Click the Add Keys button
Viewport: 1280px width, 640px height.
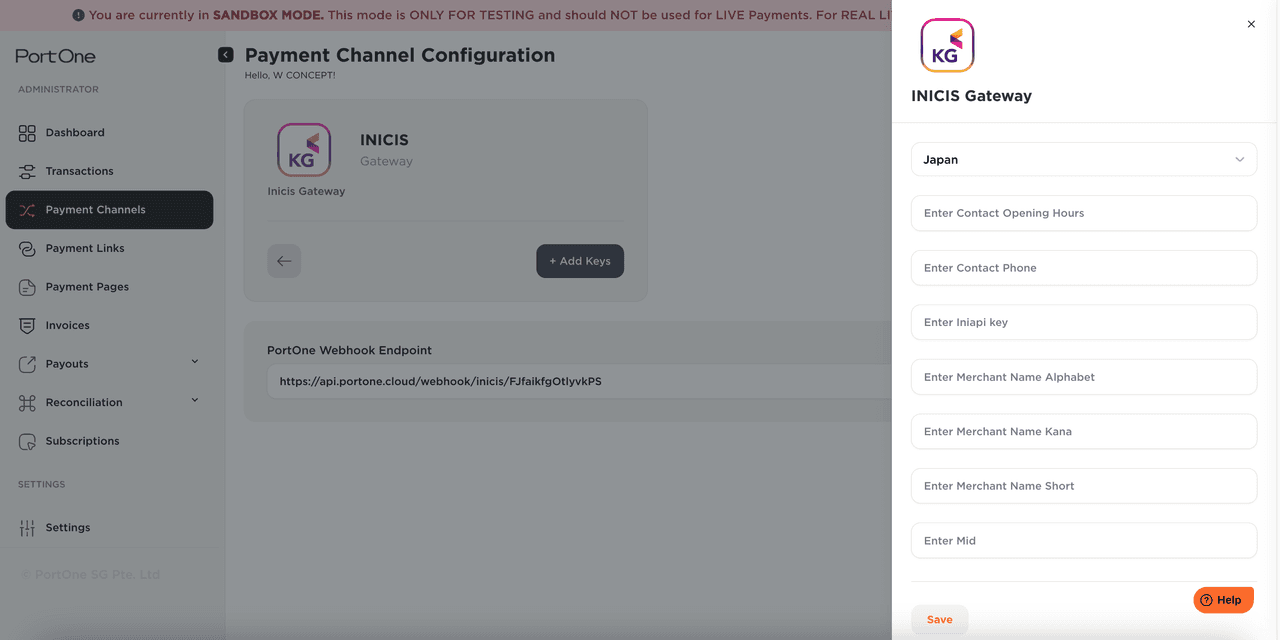(x=580, y=261)
